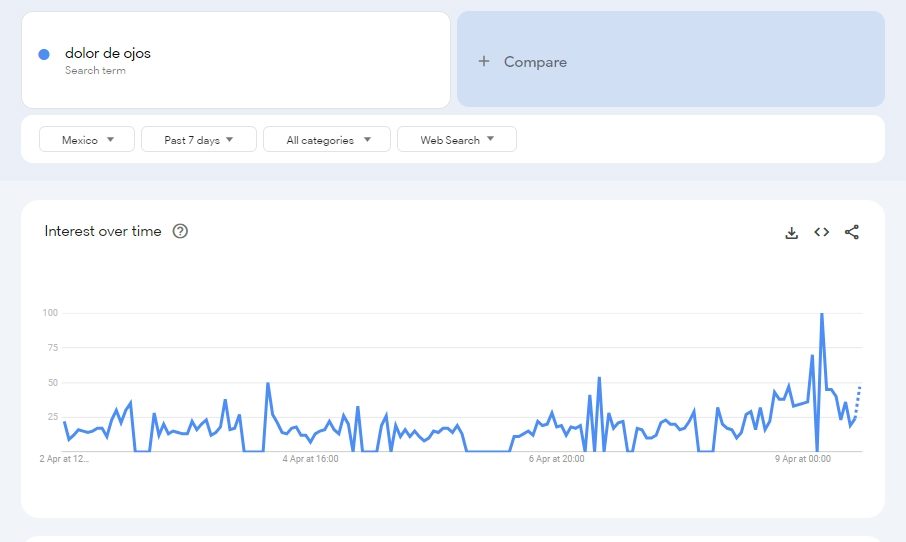
Task: Add a comparison term with Compare
Action: click(671, 59)
